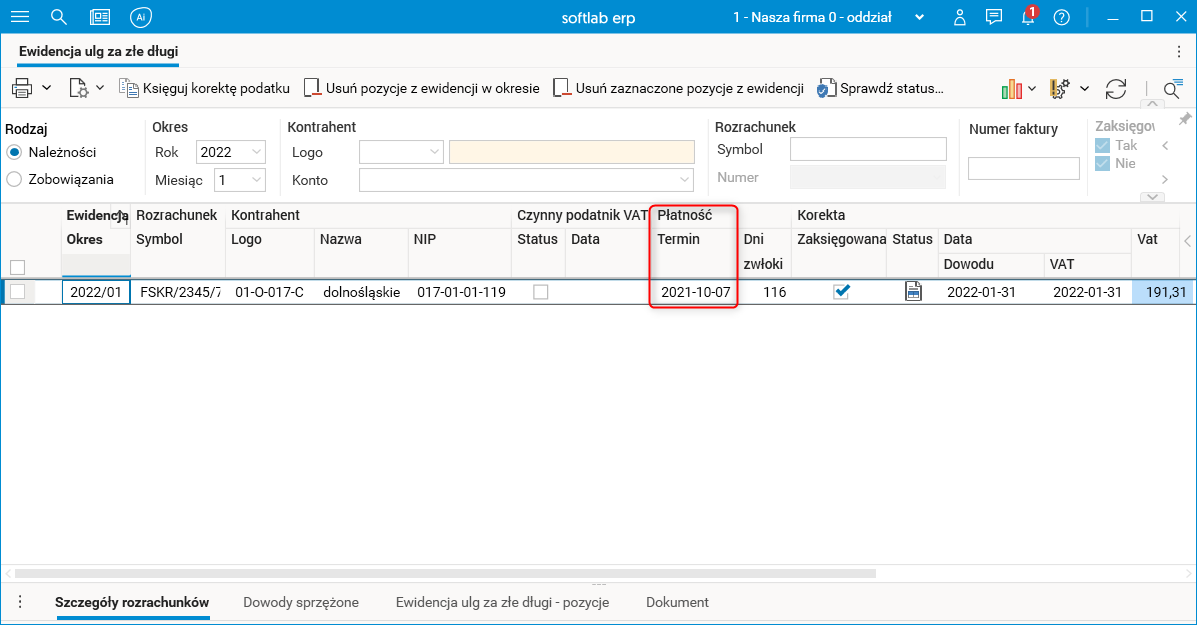Toggle the Nie checkbox under Zaksięgowane
Screen dimensions: 1197x625
tap(1102, 163)
